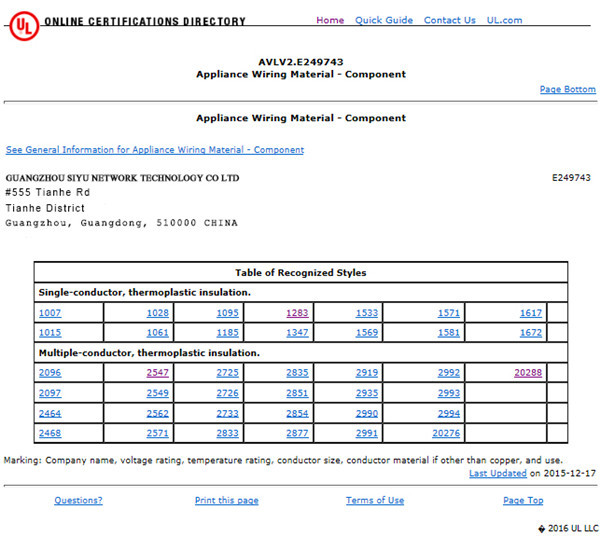Open style 2468 link

pyautogui.click(x=50, y=433)
